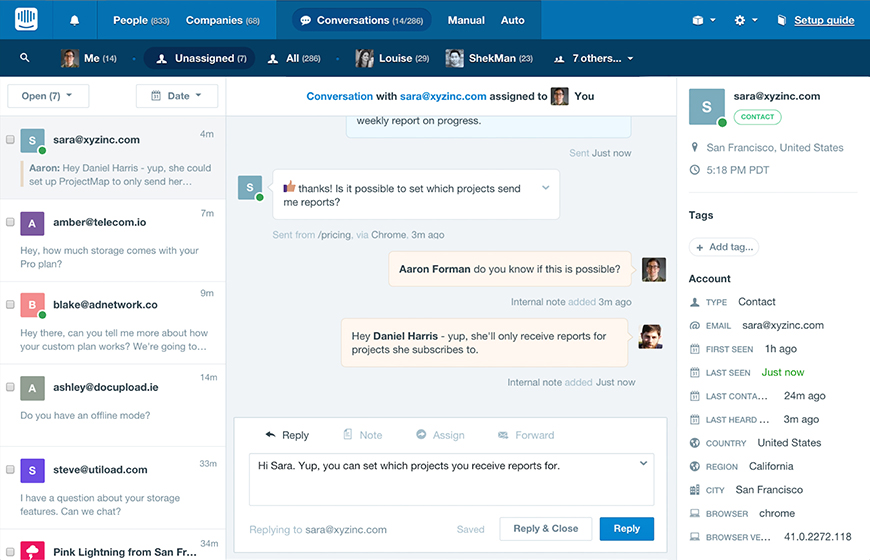
Task: Expand the 7 others teammates dropdown
Action: point(593,58)
